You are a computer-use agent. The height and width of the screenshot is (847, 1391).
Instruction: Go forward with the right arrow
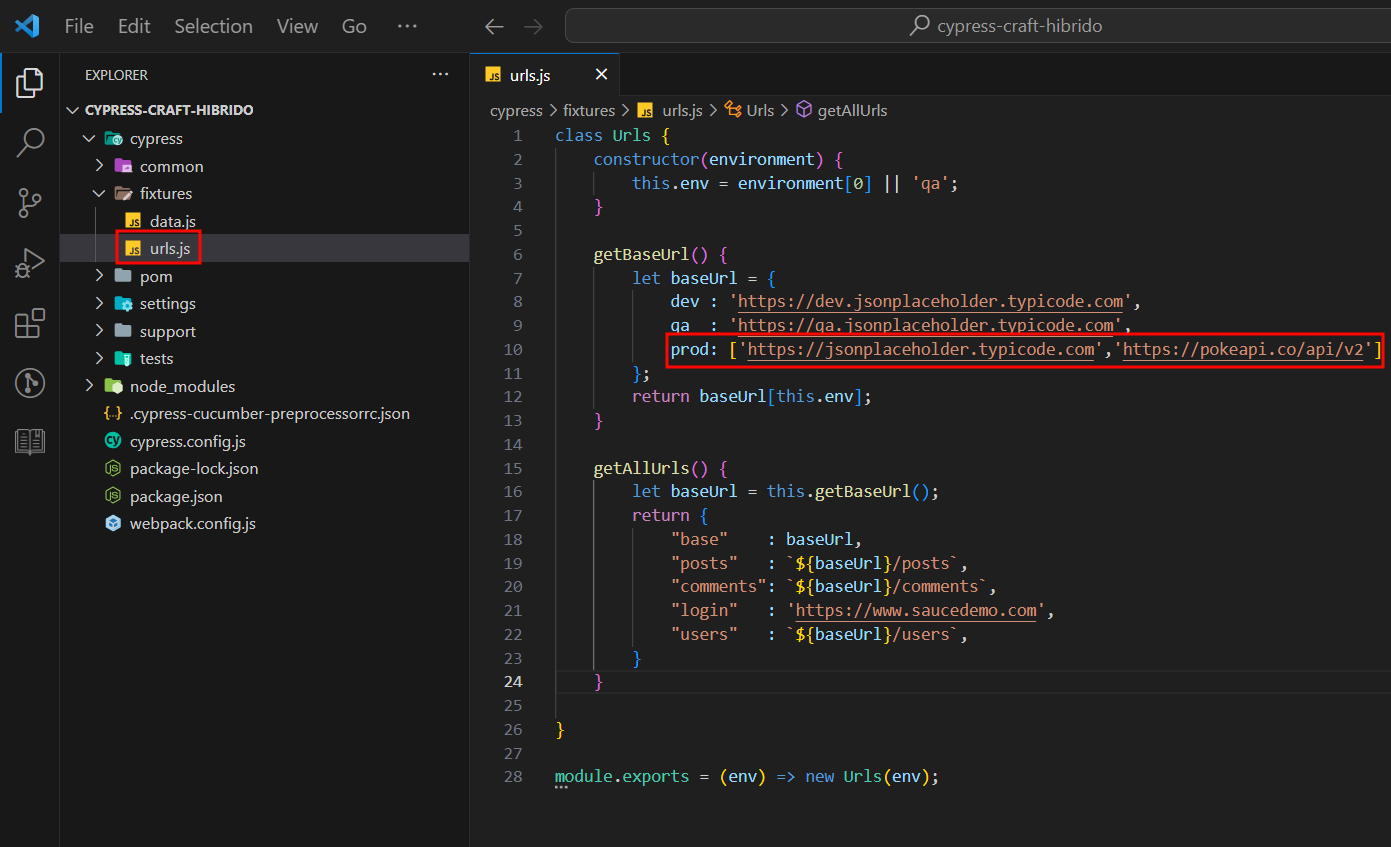[x=533, y=27]
